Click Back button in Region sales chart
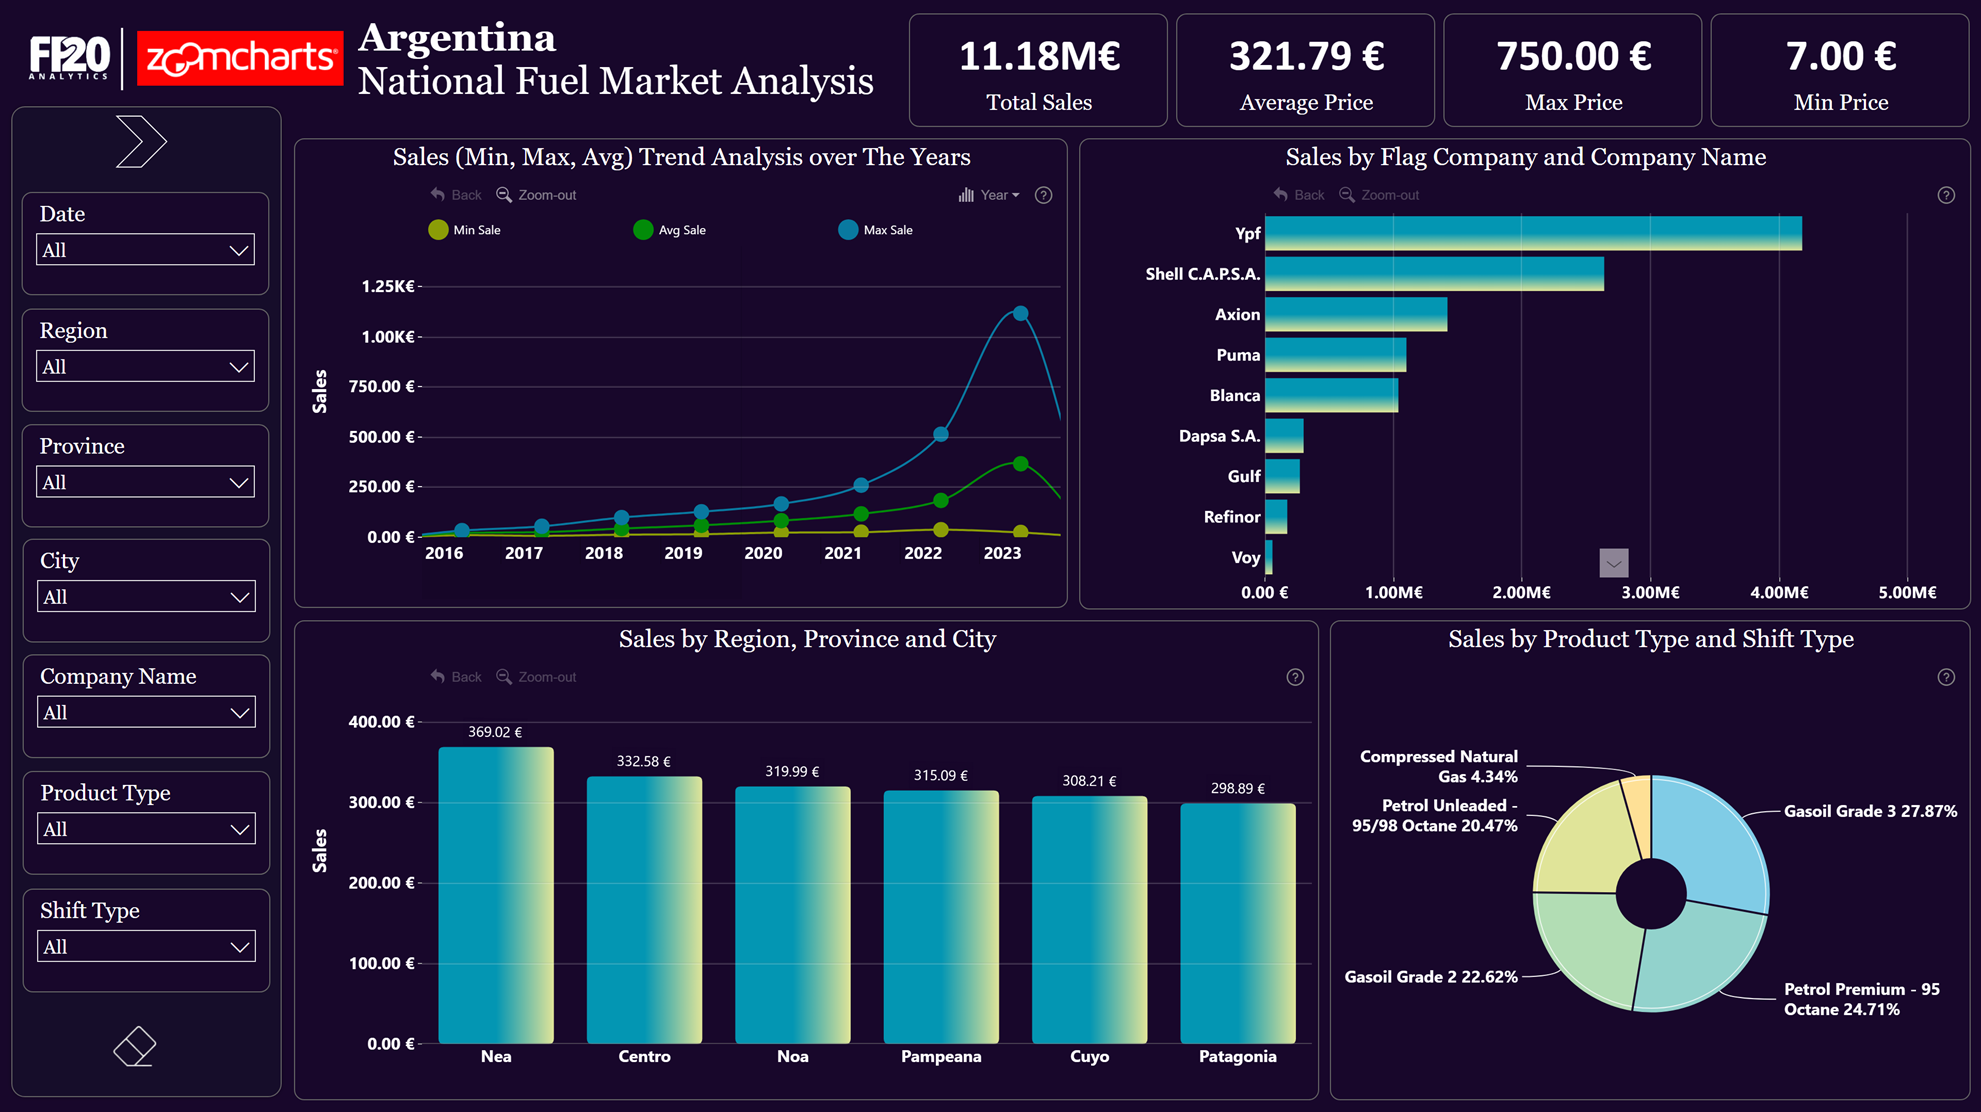1981x1112 pixels. click(x=456, y=677)
